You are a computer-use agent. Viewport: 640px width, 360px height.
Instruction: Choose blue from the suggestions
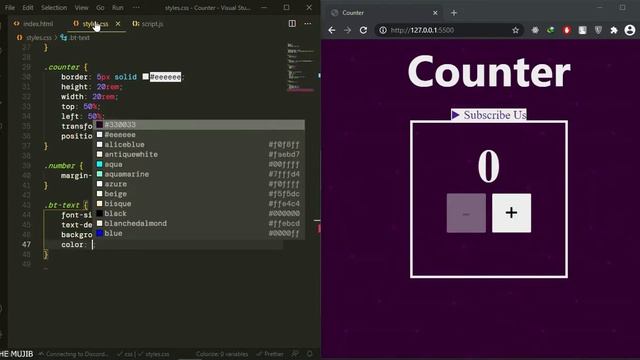point(200,233)
